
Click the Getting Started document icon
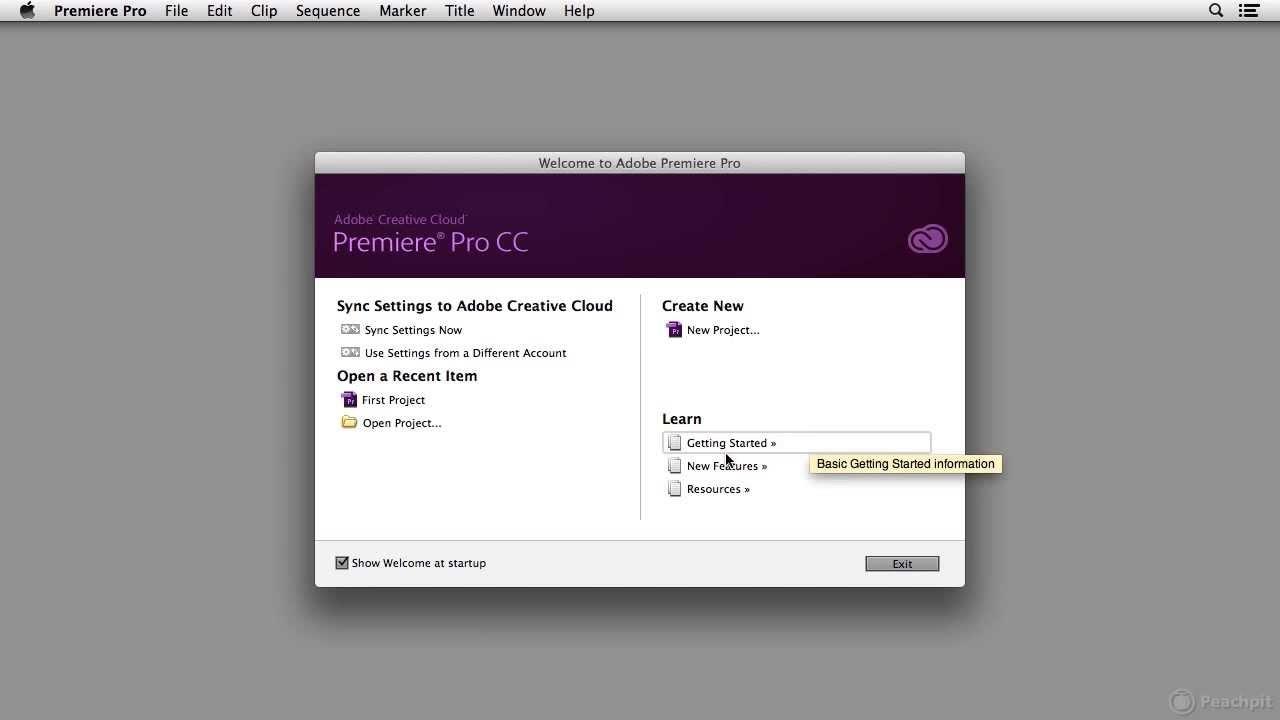pyautogui.click(x=675, y=442)
